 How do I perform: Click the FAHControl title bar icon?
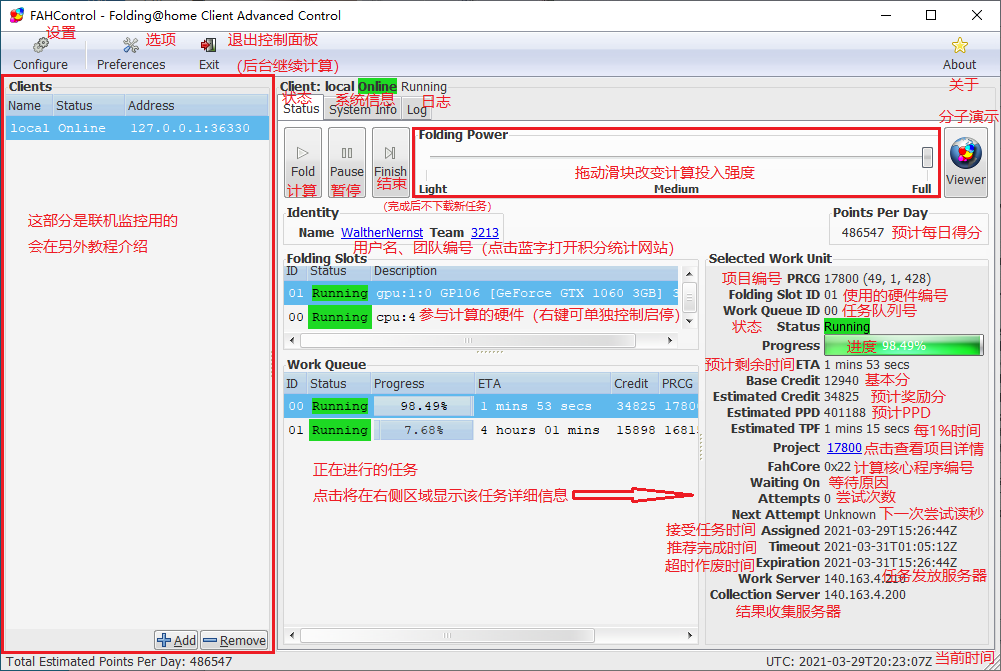[17, 15]
